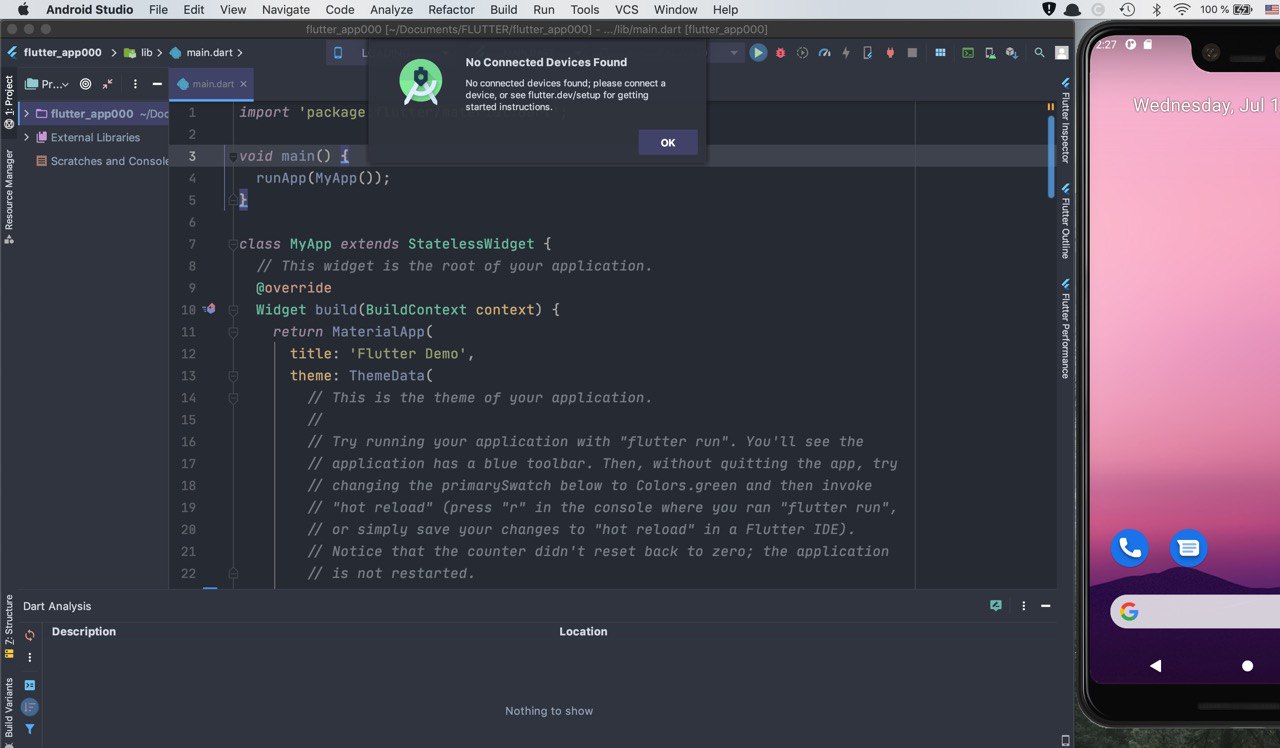Click the Wi-Fi icon in menu bar
Viewport: 1280px width, 748px height.
point(1182,10)
